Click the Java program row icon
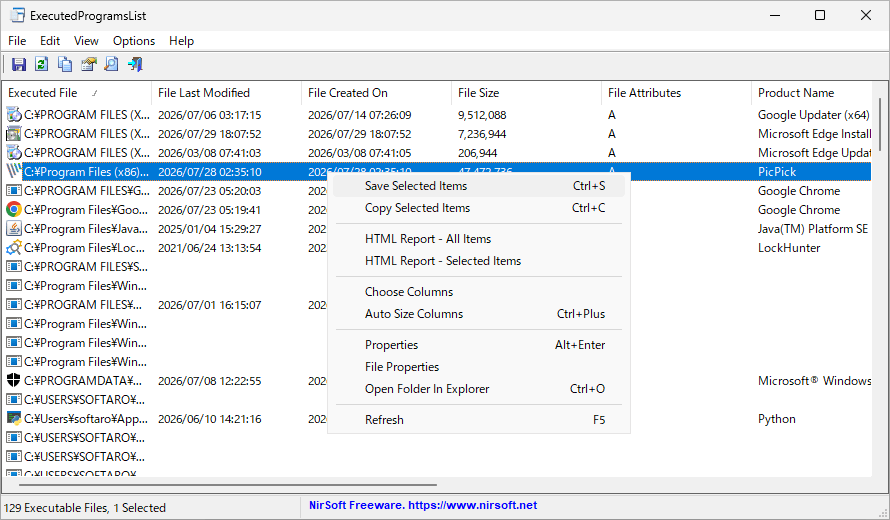 [x=14, y=229]
